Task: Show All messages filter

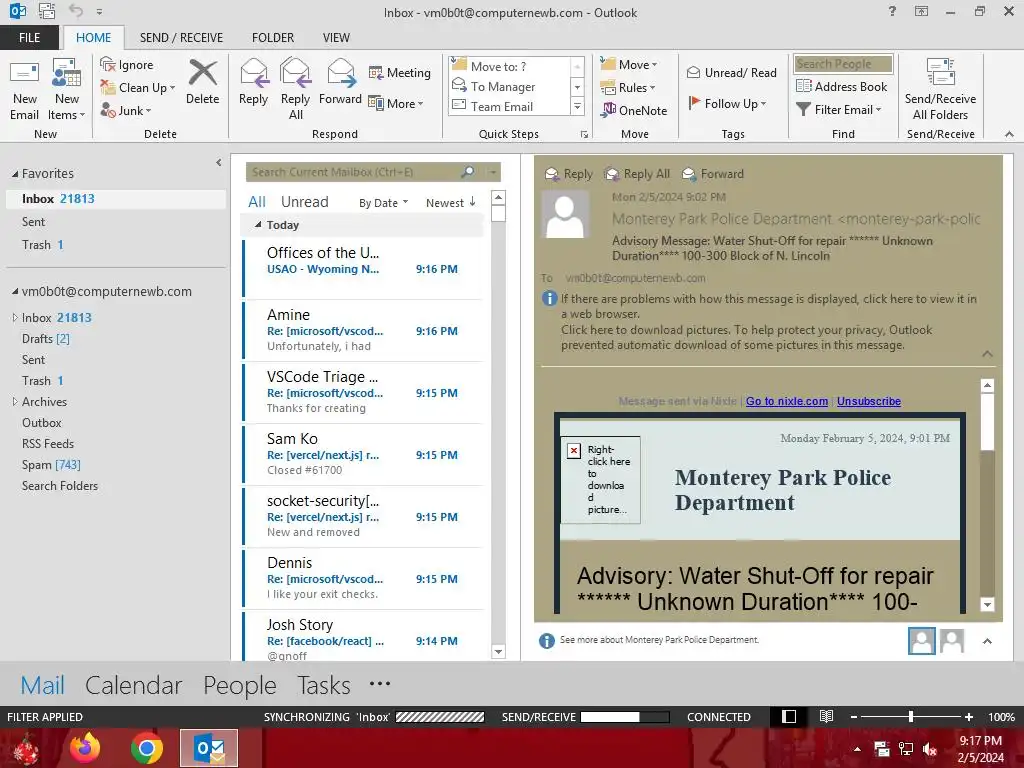Action: (257, 202)
